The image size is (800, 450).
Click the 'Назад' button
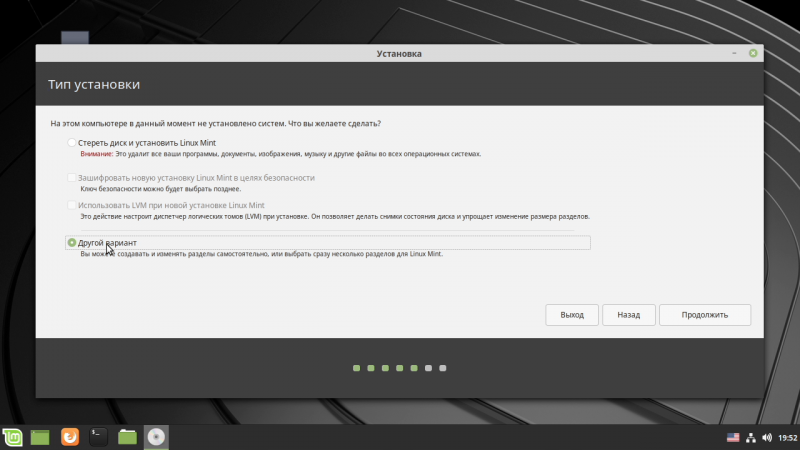629,315
